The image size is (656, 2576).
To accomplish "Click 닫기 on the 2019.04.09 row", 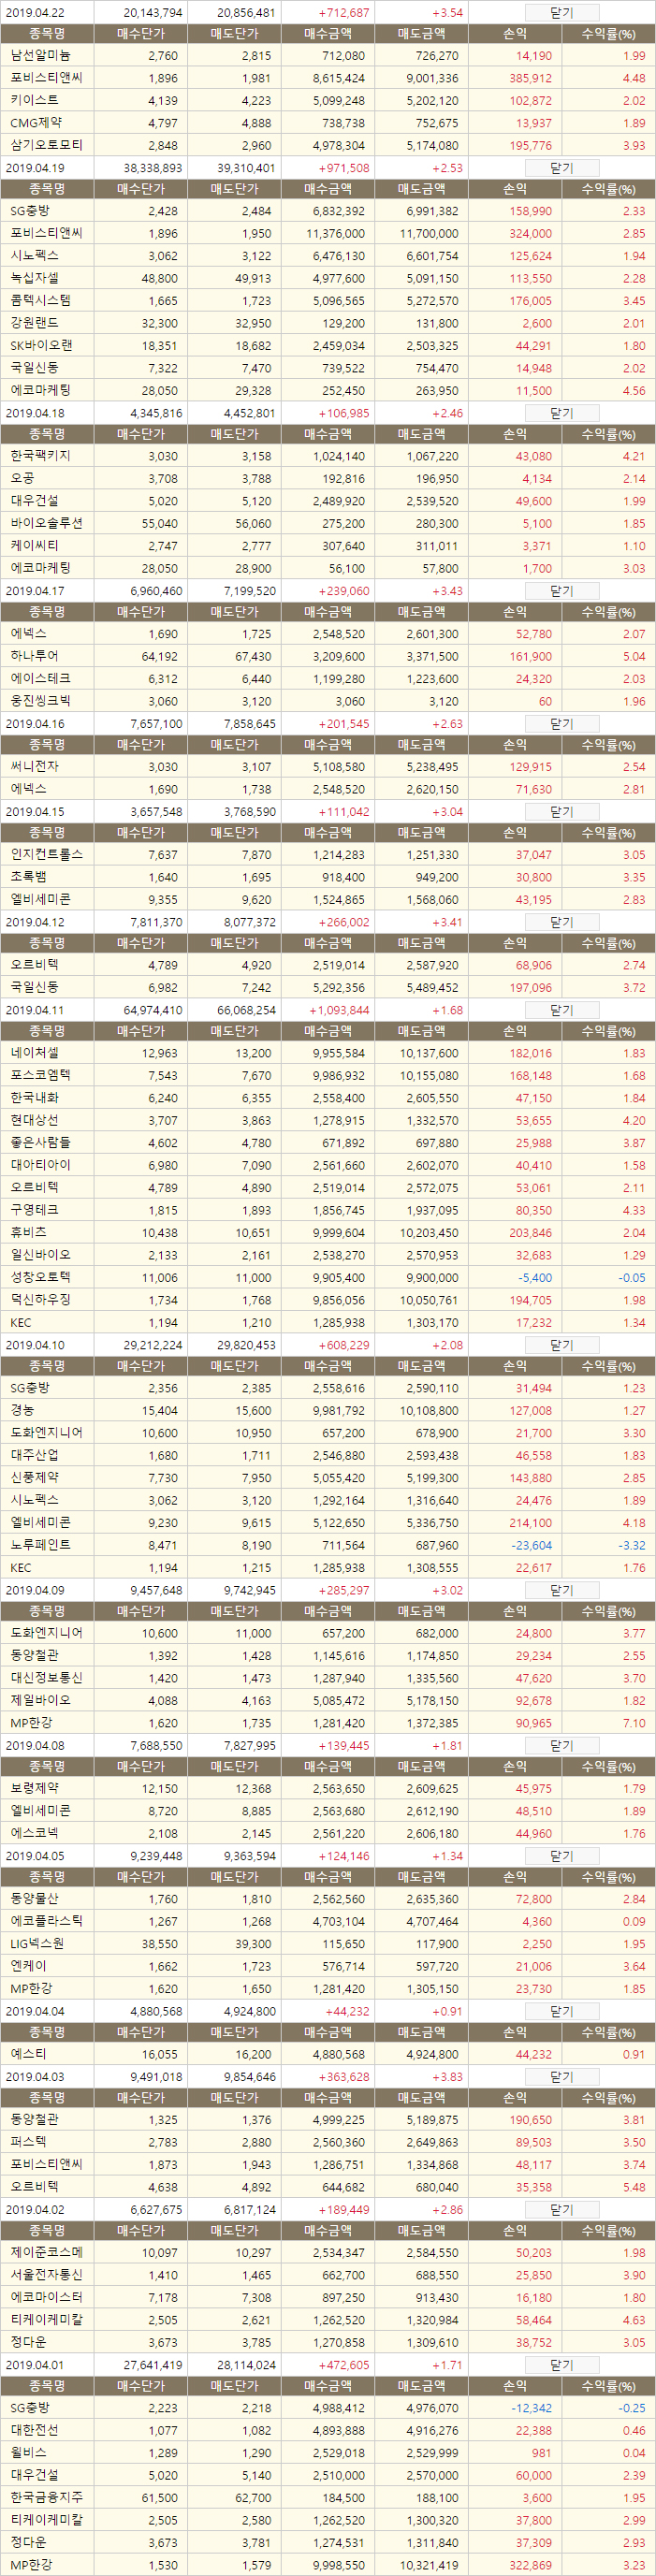I will click(x=562, y=1590).
